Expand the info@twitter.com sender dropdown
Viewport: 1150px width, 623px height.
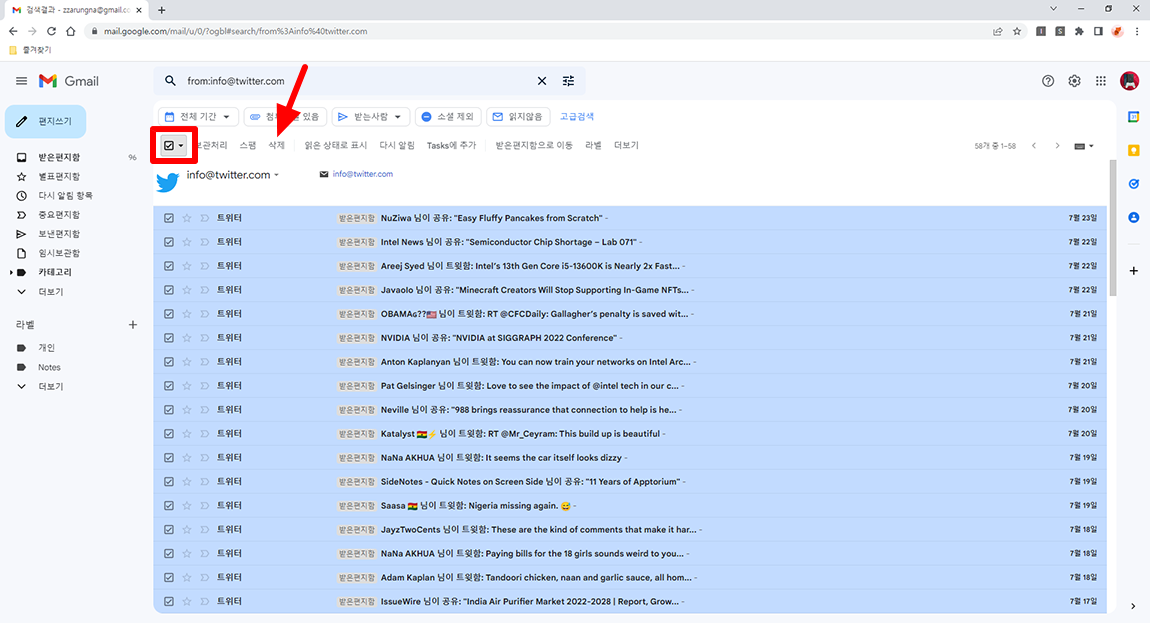(x=276, y=175)
